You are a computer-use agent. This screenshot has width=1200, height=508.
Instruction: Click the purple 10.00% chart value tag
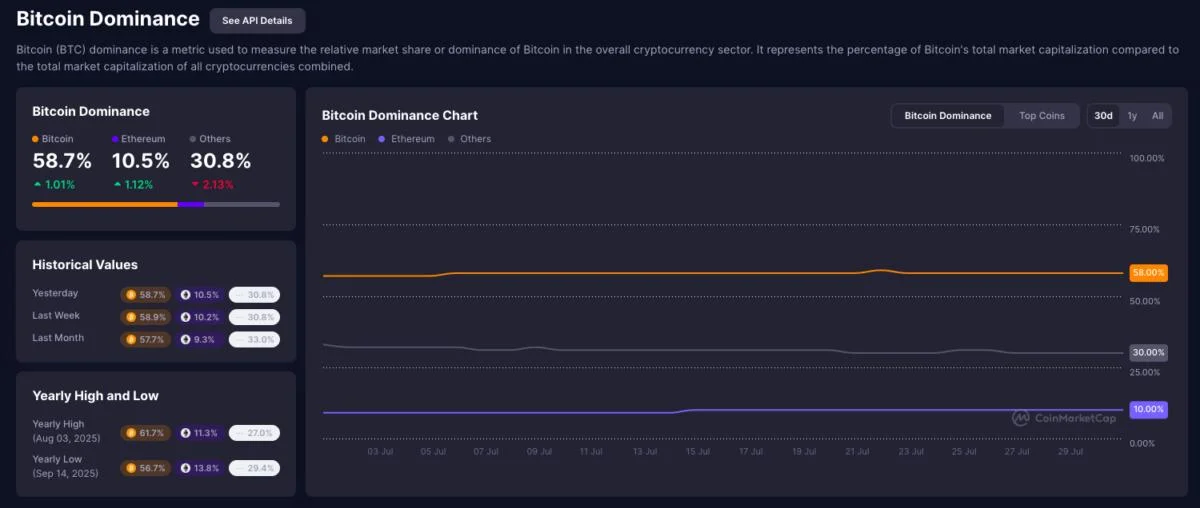click(1148, 409)
